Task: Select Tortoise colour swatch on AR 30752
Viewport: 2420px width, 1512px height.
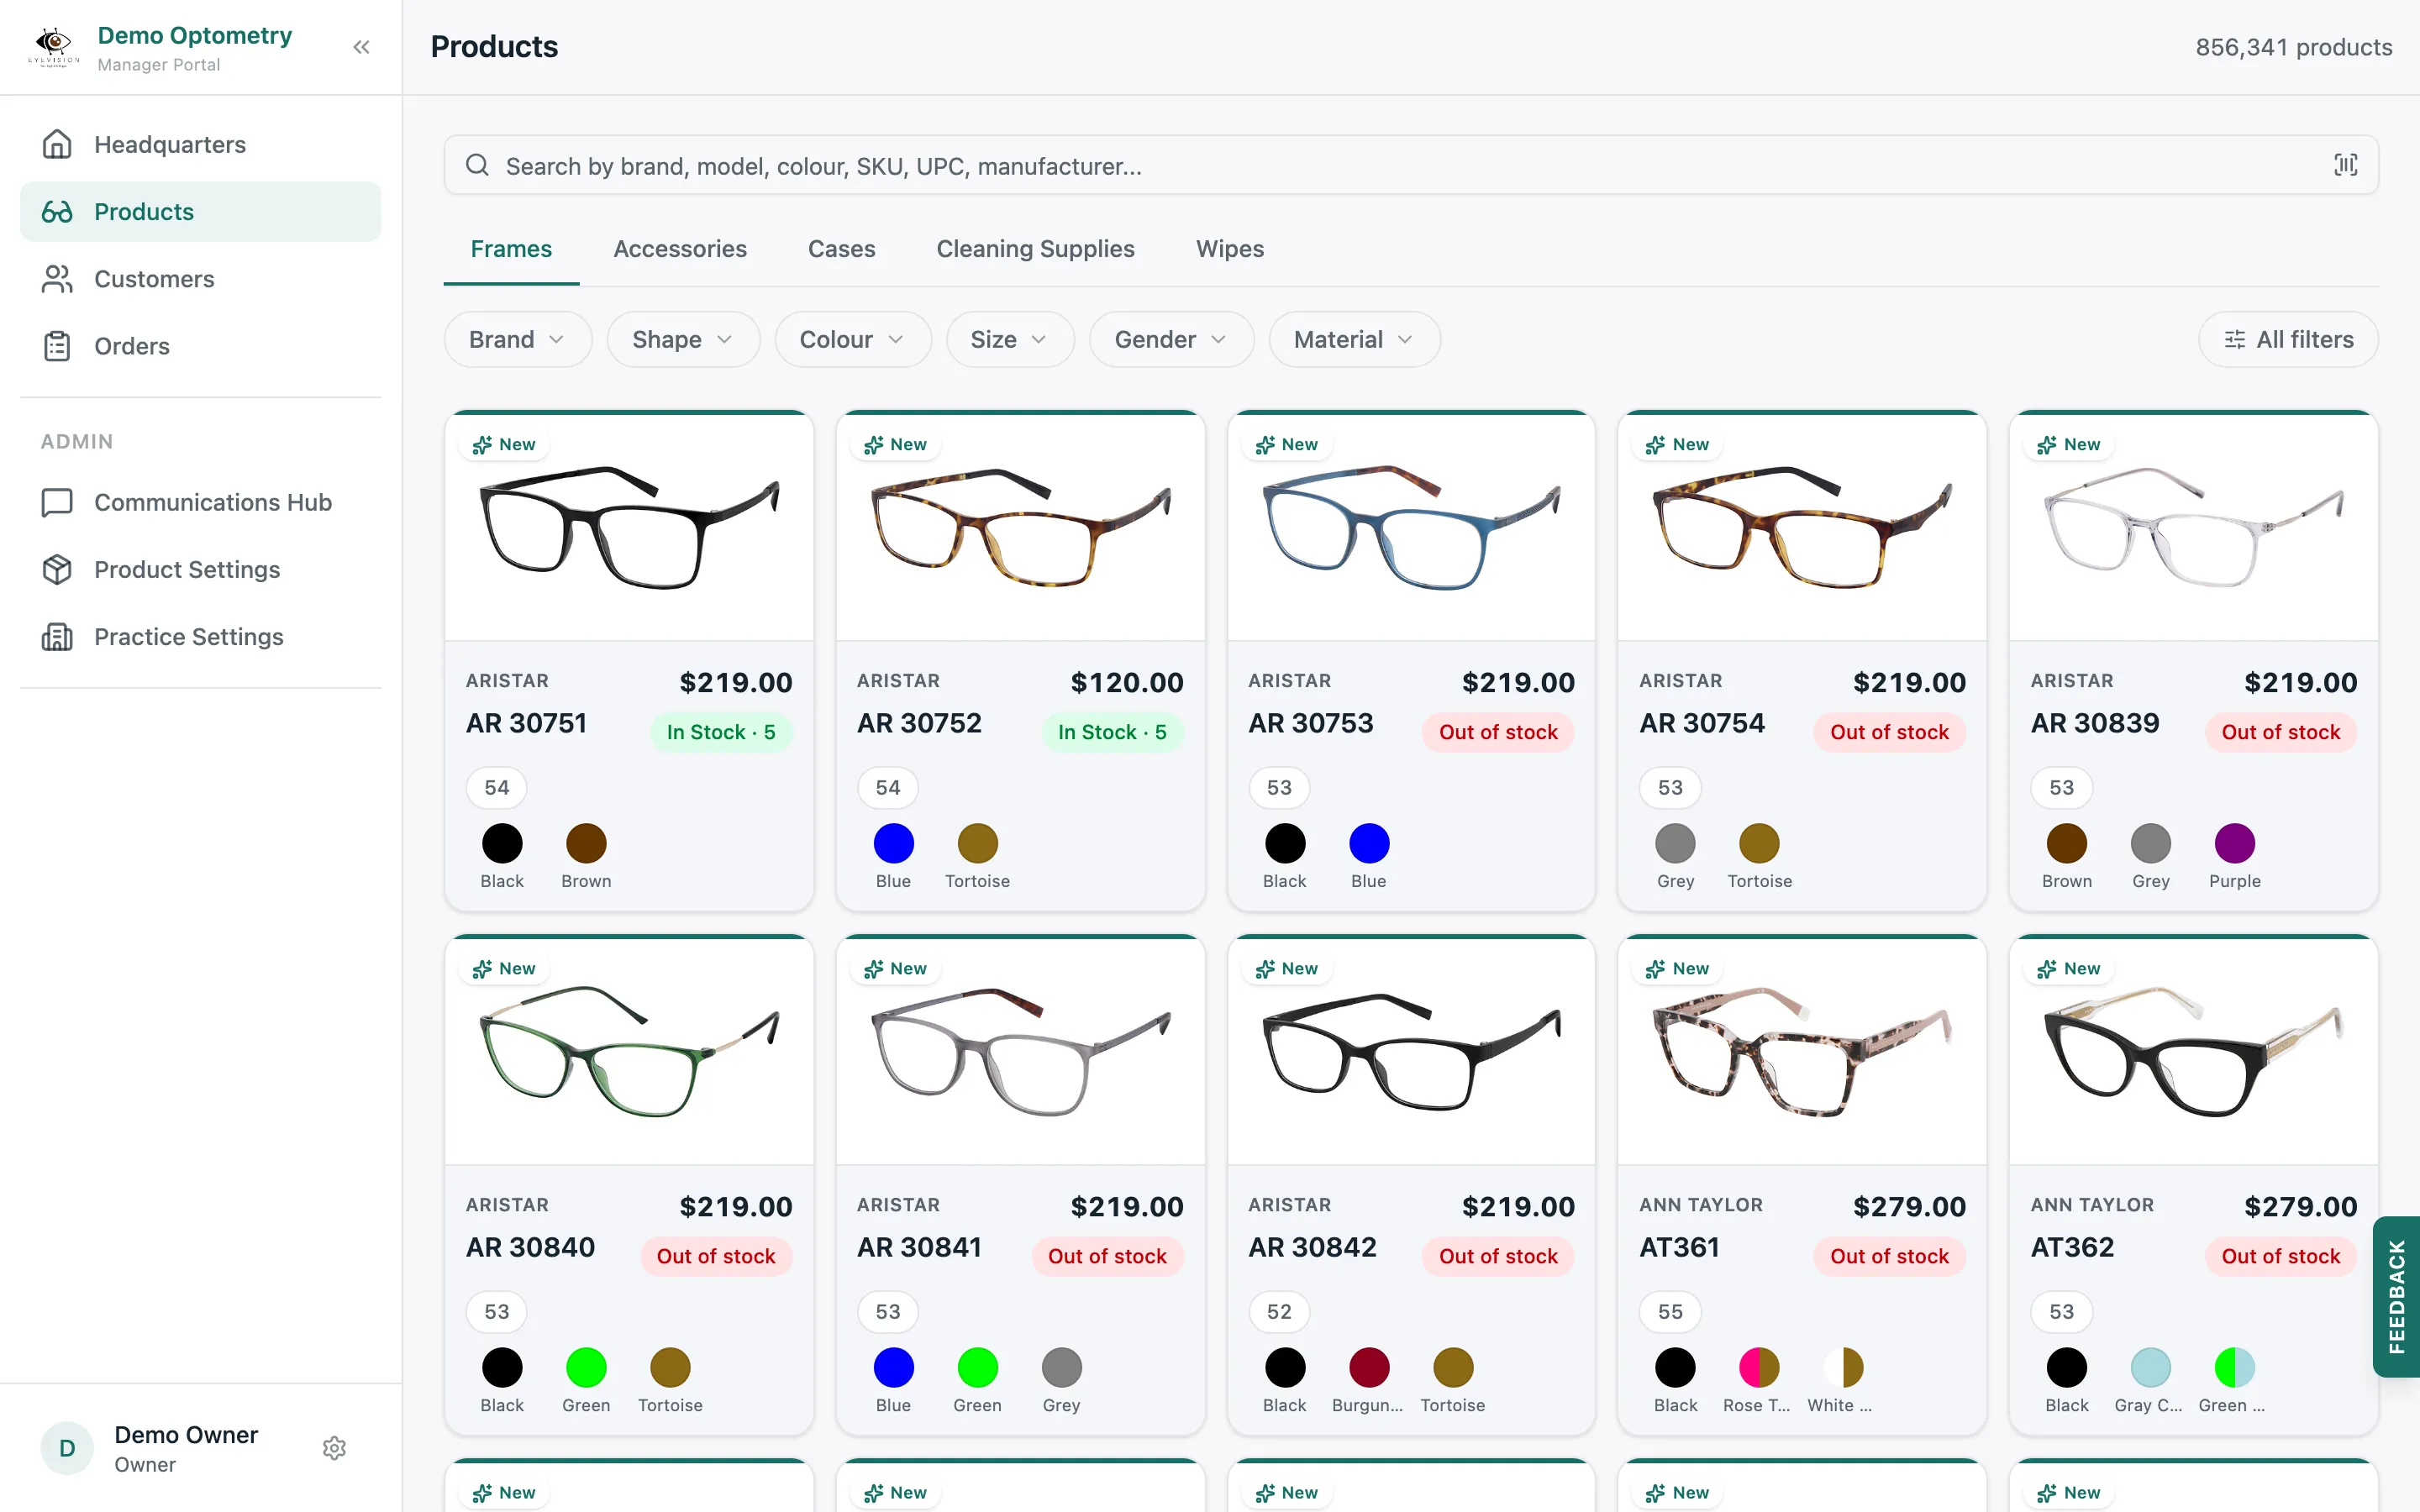Action: [x=977, y=844]
